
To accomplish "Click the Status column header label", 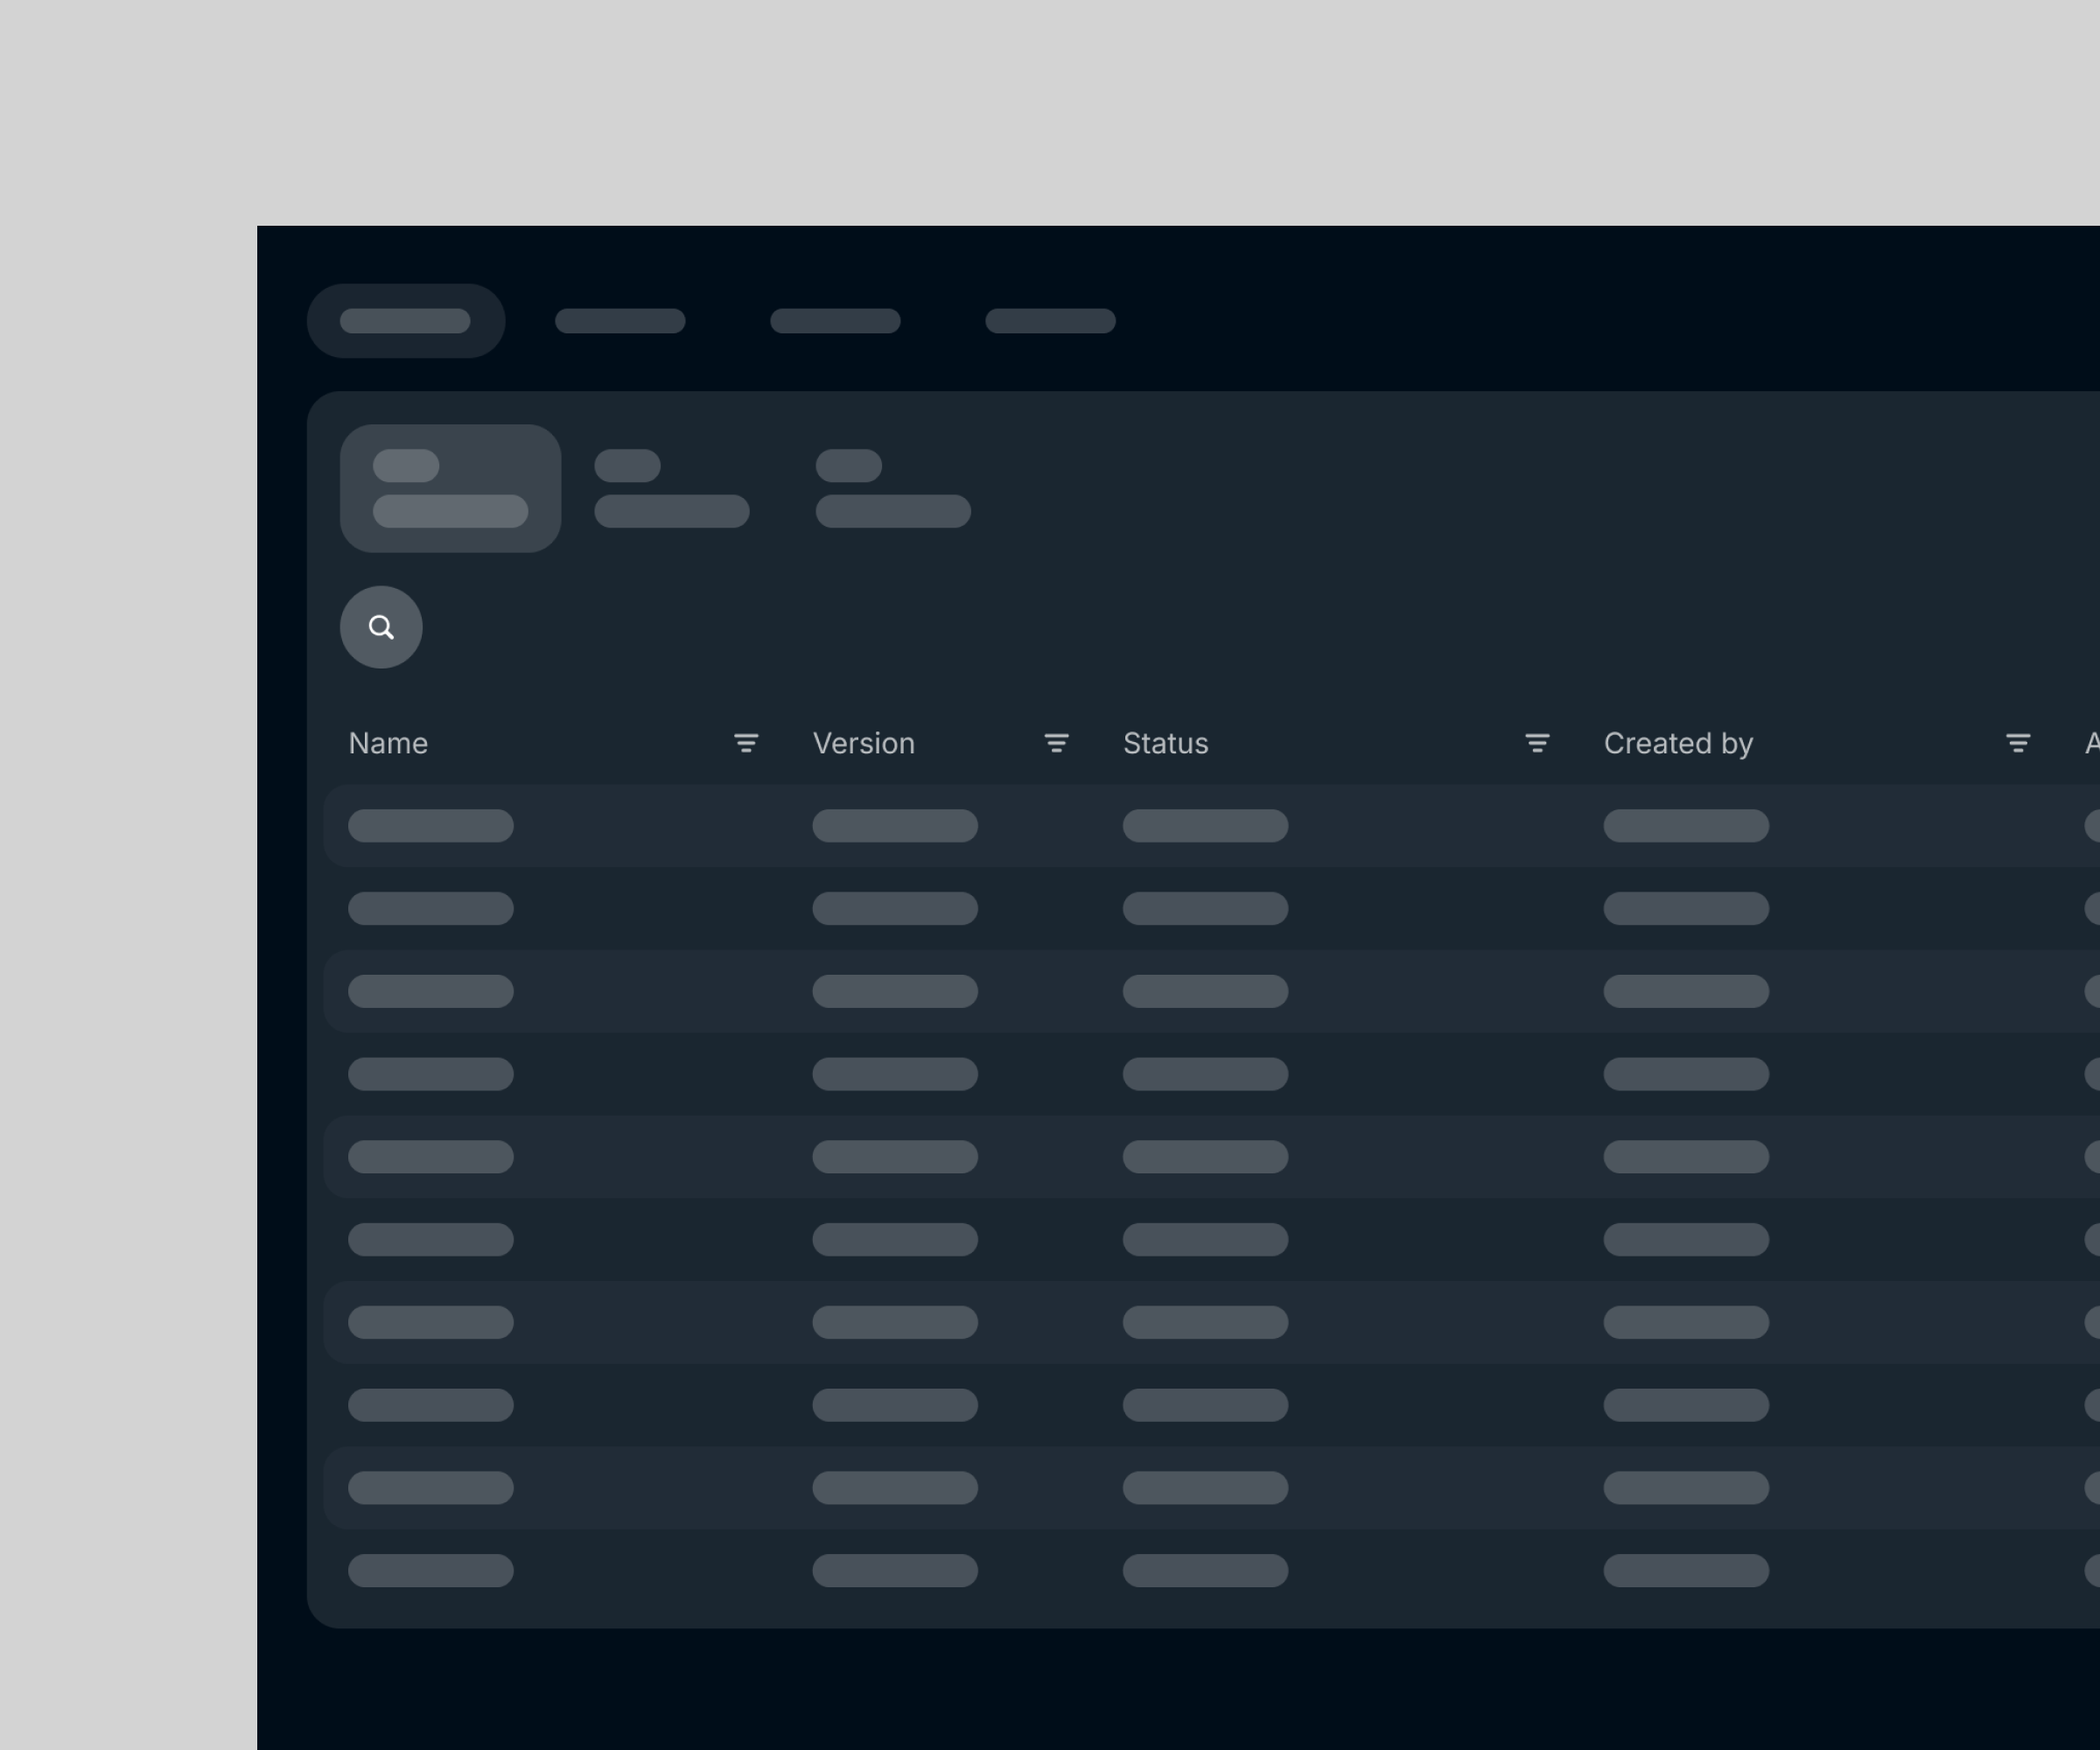I will (1165, 743).
